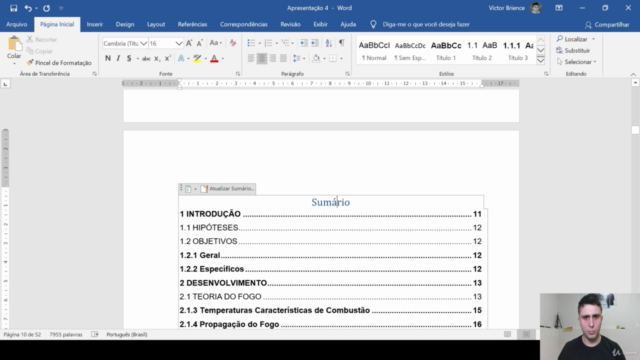Toggle underline (S) formatting
Viewport: 640px width, 360px height.
pos(129,58)
